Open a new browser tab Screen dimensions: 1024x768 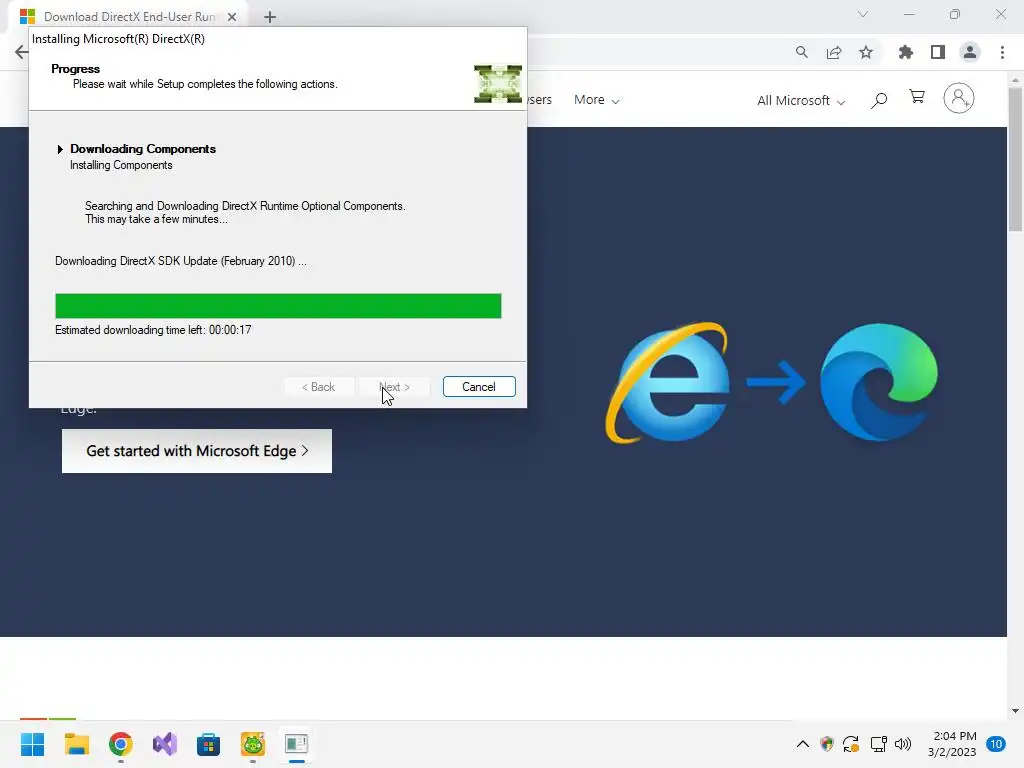point(270,17)
